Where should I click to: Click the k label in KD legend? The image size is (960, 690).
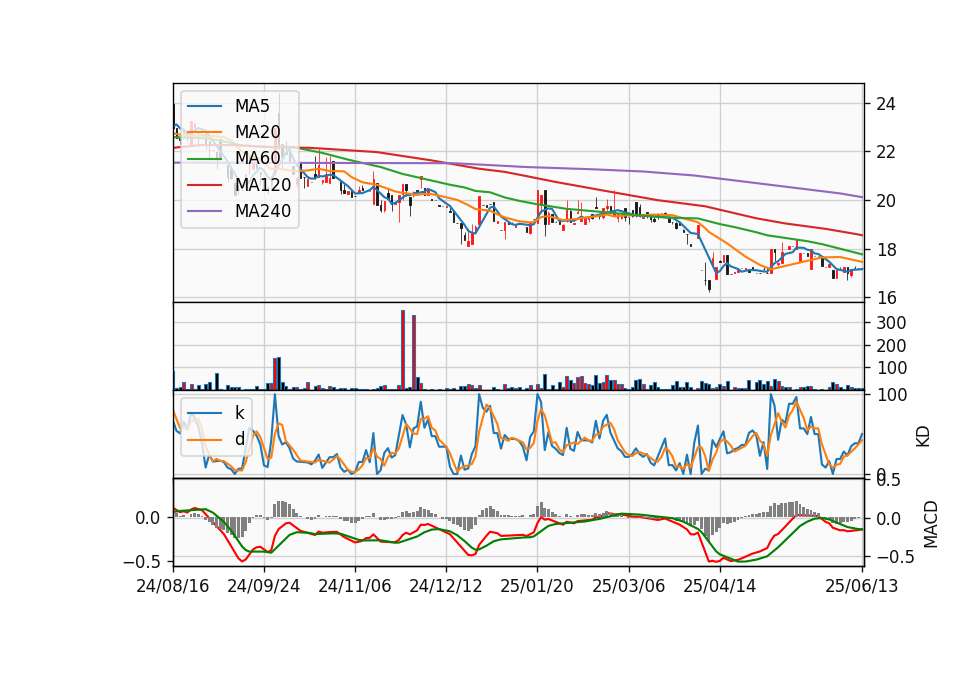[239, 413]
